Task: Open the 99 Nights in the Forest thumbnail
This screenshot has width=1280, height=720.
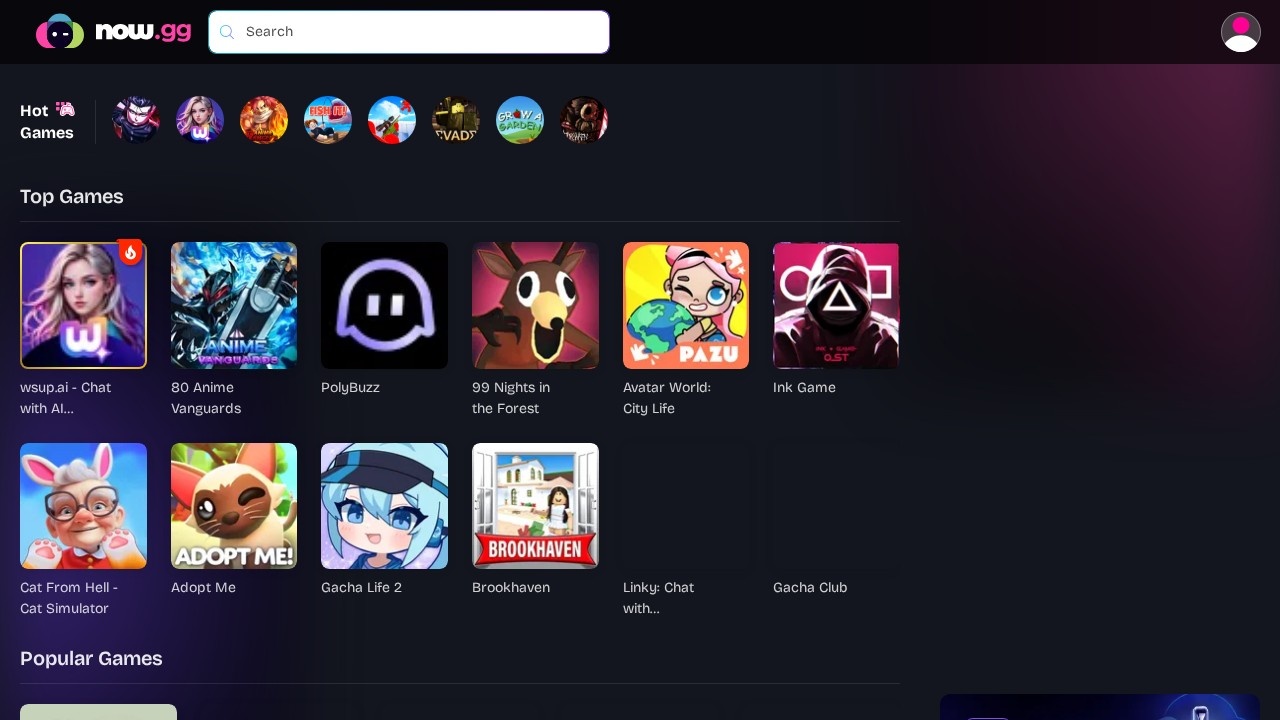Action: (535, 305)
